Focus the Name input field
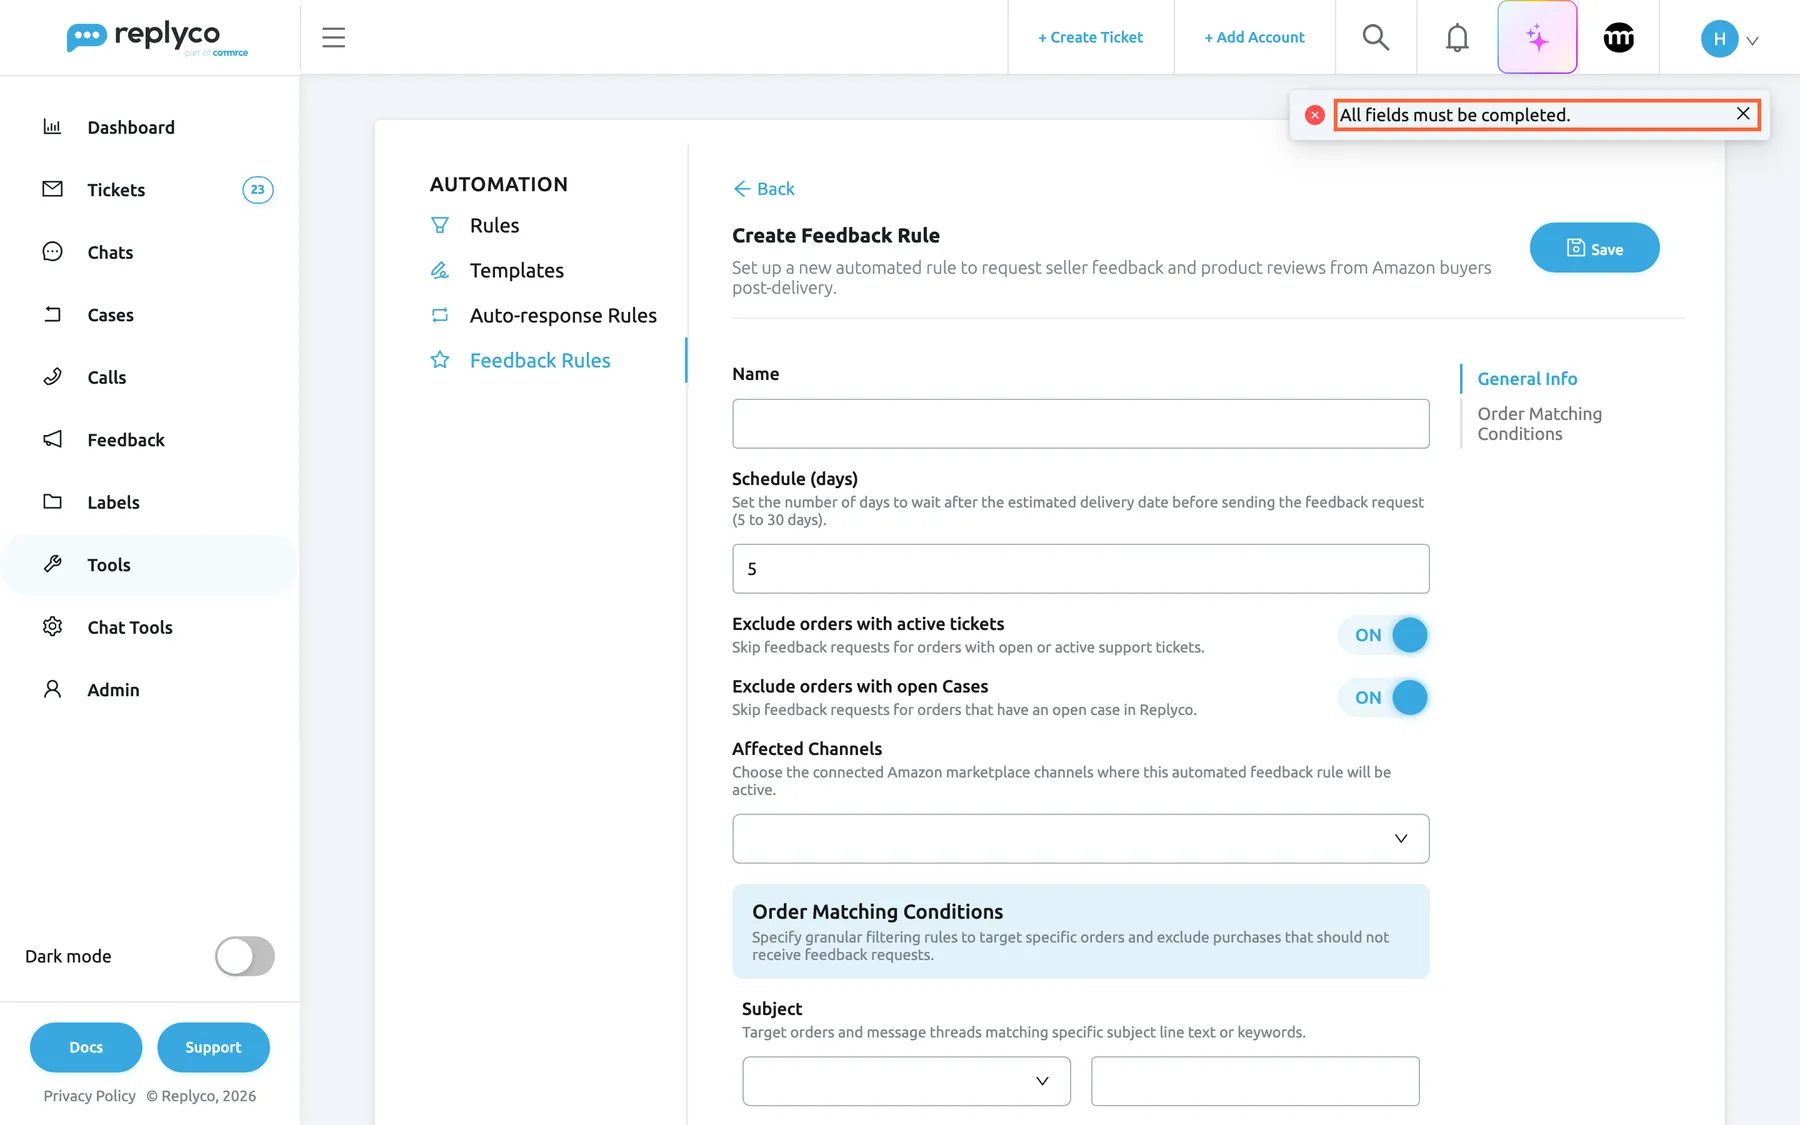This screenshot has width=1800, height=1125. click(1081, 424)
